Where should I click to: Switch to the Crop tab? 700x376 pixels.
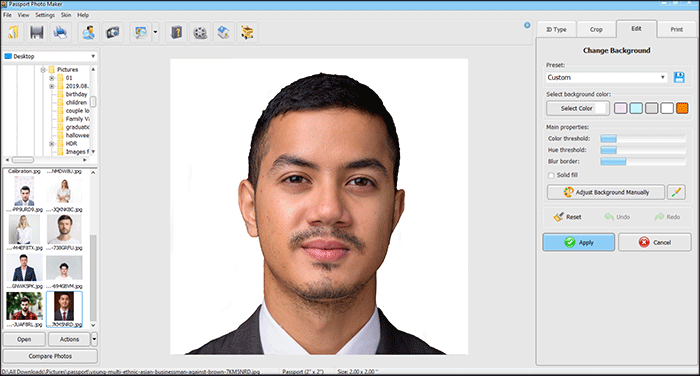coord(596,29)
